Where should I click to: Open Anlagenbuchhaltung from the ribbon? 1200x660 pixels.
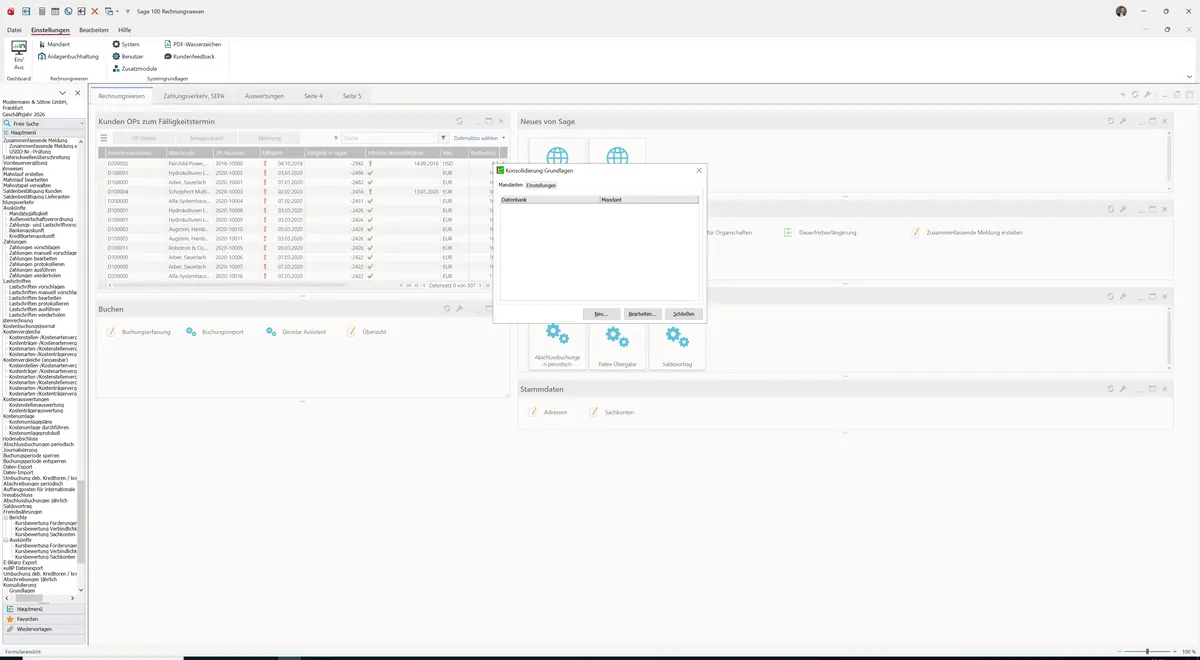(68, 57)
